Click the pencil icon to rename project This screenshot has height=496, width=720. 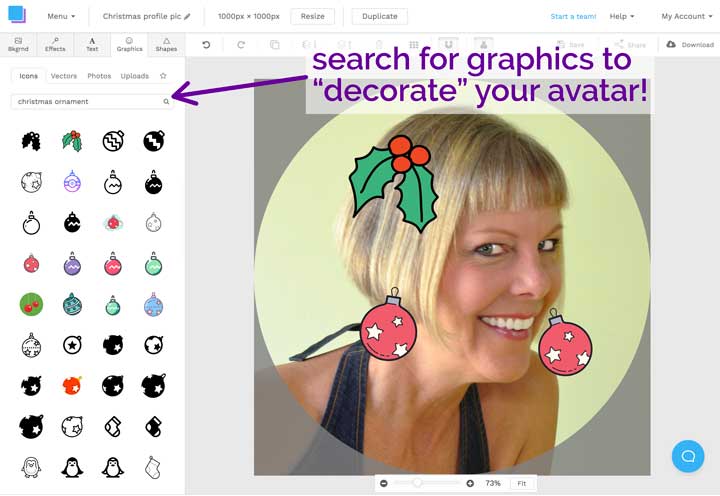[187, 17]
